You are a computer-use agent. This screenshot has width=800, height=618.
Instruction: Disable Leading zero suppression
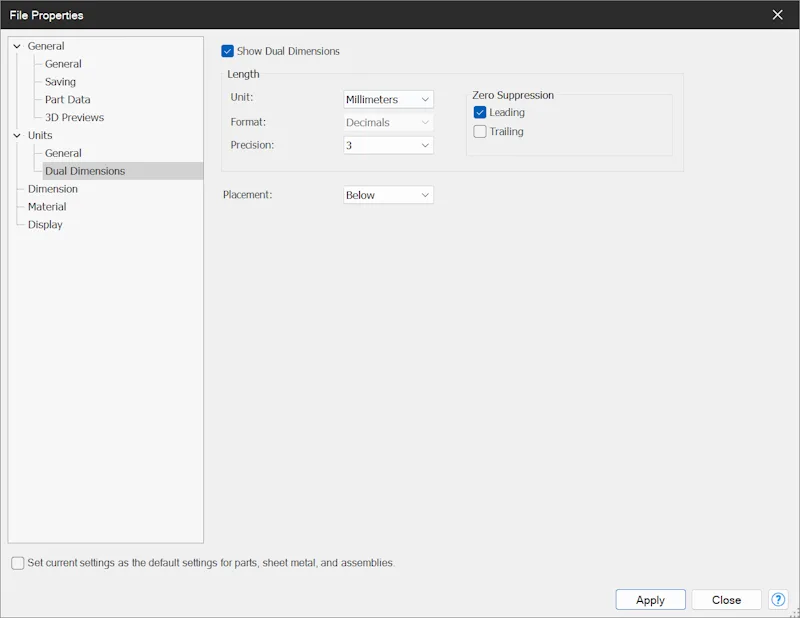point(480,112)
